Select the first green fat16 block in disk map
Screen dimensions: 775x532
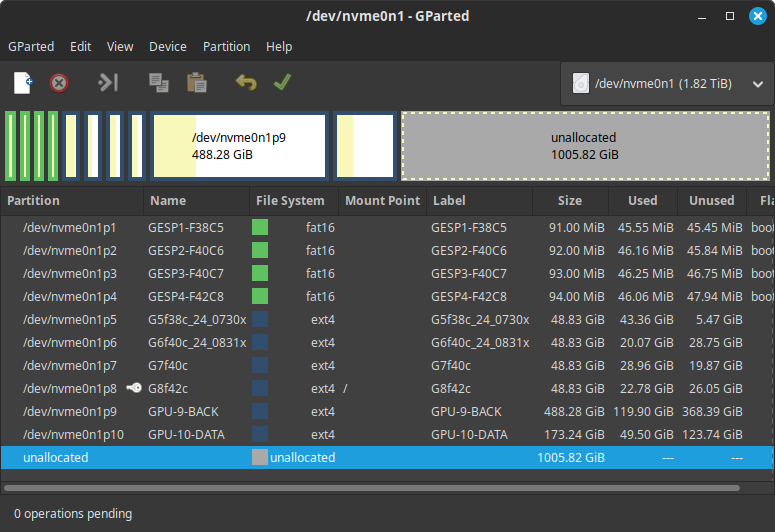pyautogui.click(x=10, y=146)
